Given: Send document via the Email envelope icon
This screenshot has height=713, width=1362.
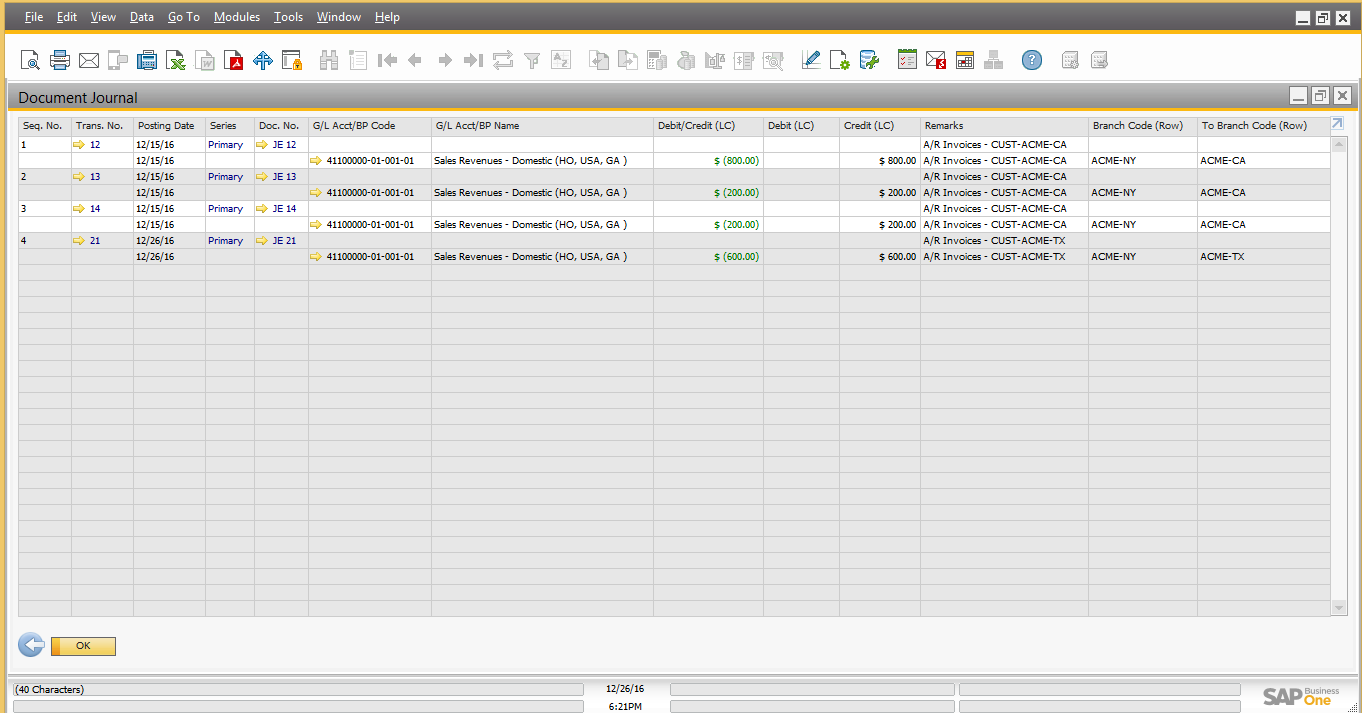Looking at the screenshot, I should (89, 61).
